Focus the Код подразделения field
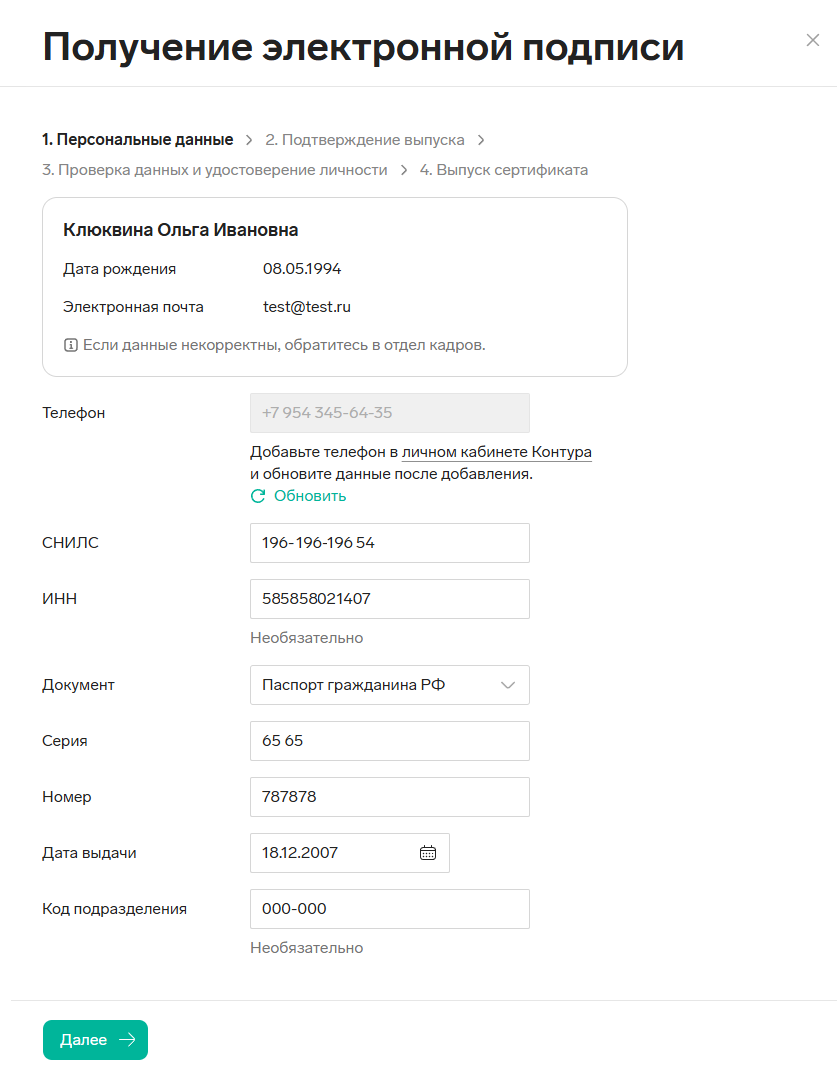 click(x=389, y=909)
